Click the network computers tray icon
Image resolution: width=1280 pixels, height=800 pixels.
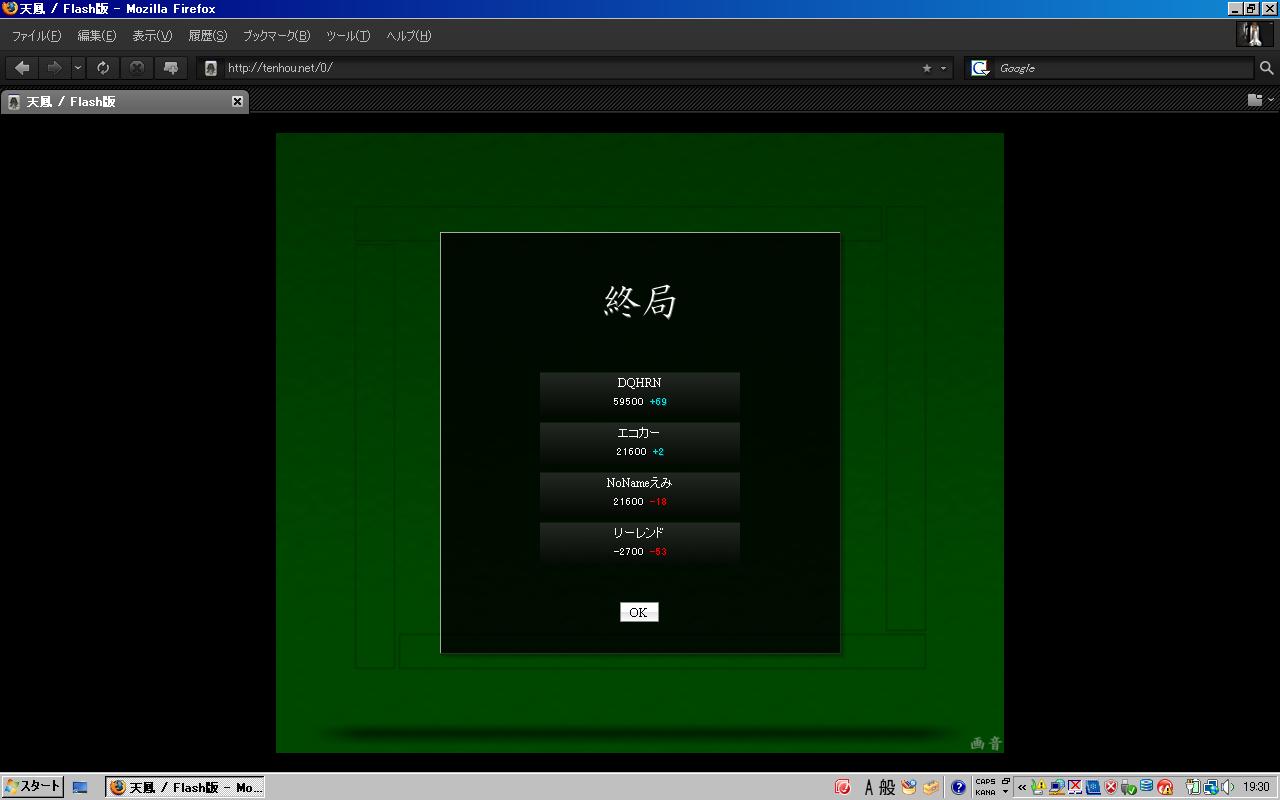1057,787
